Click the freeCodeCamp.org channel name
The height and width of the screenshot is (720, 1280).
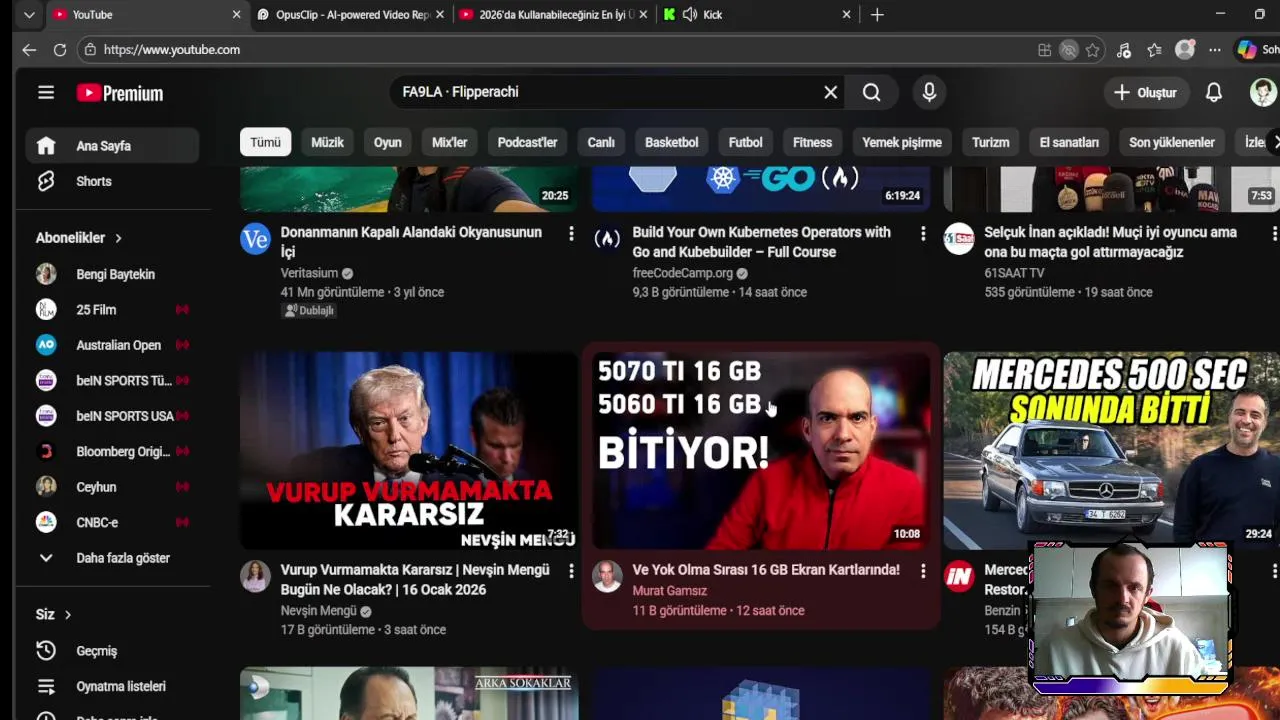[683, 273]
